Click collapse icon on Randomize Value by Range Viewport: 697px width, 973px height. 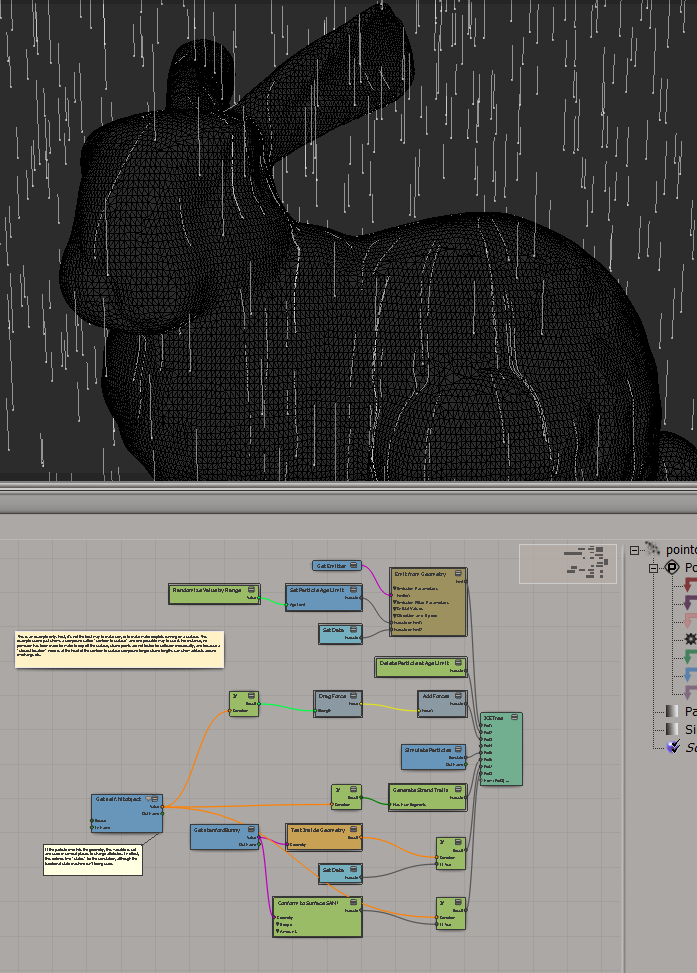(x=251, y=591)
